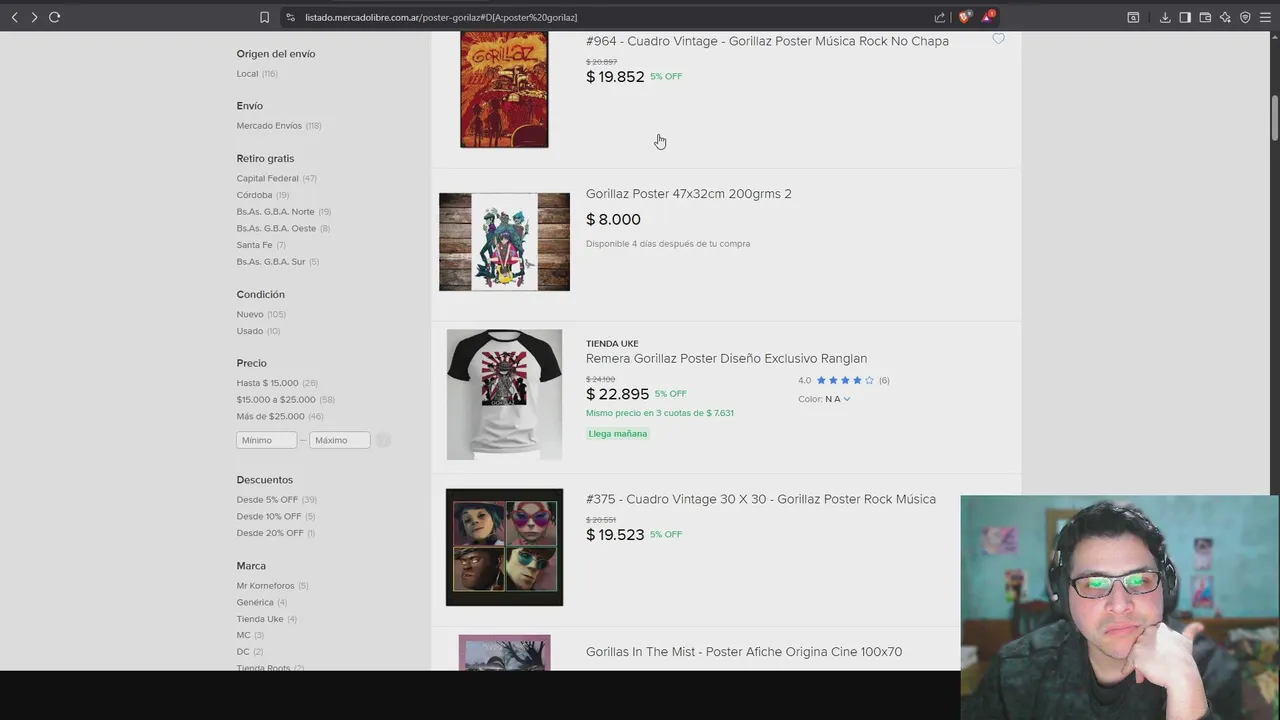Viewport: 1280px width, 720px height.
Task: Favorite the #964 Cuadro Vintage listing heart
Action: click(x=998, y=39)
